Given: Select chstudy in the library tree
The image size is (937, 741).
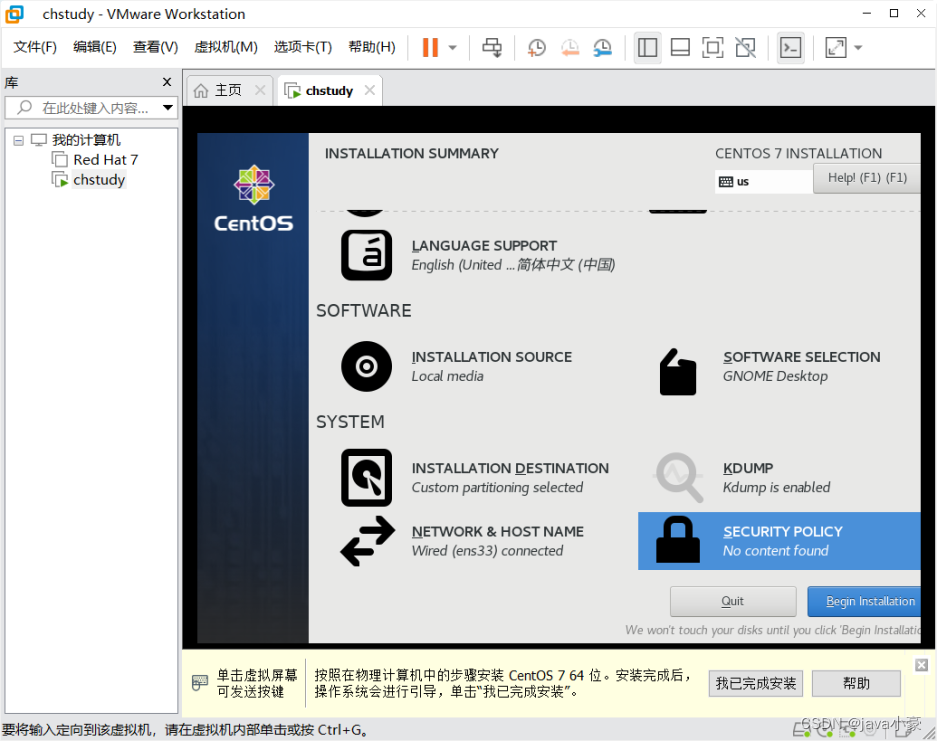Looking at the screenshot, I should tap(99, 180).
